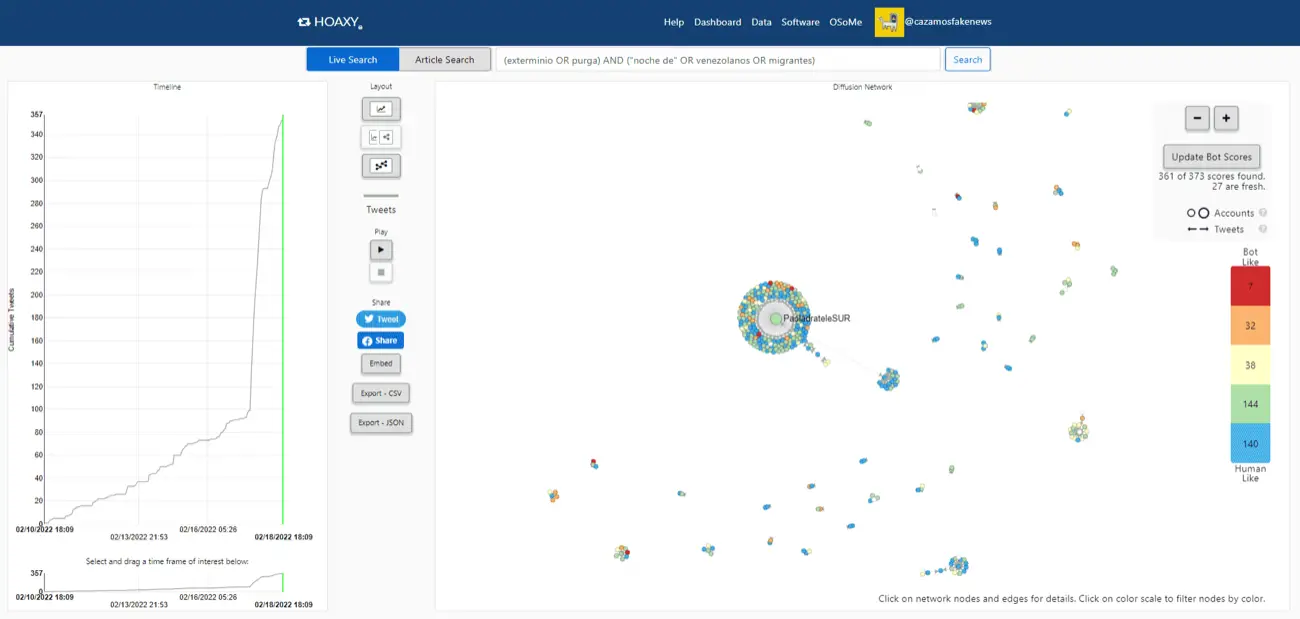The height and width of the screenshot is (619, 1300).
Task: Switch to Live Search mode
Action: (x=352, y=60)
